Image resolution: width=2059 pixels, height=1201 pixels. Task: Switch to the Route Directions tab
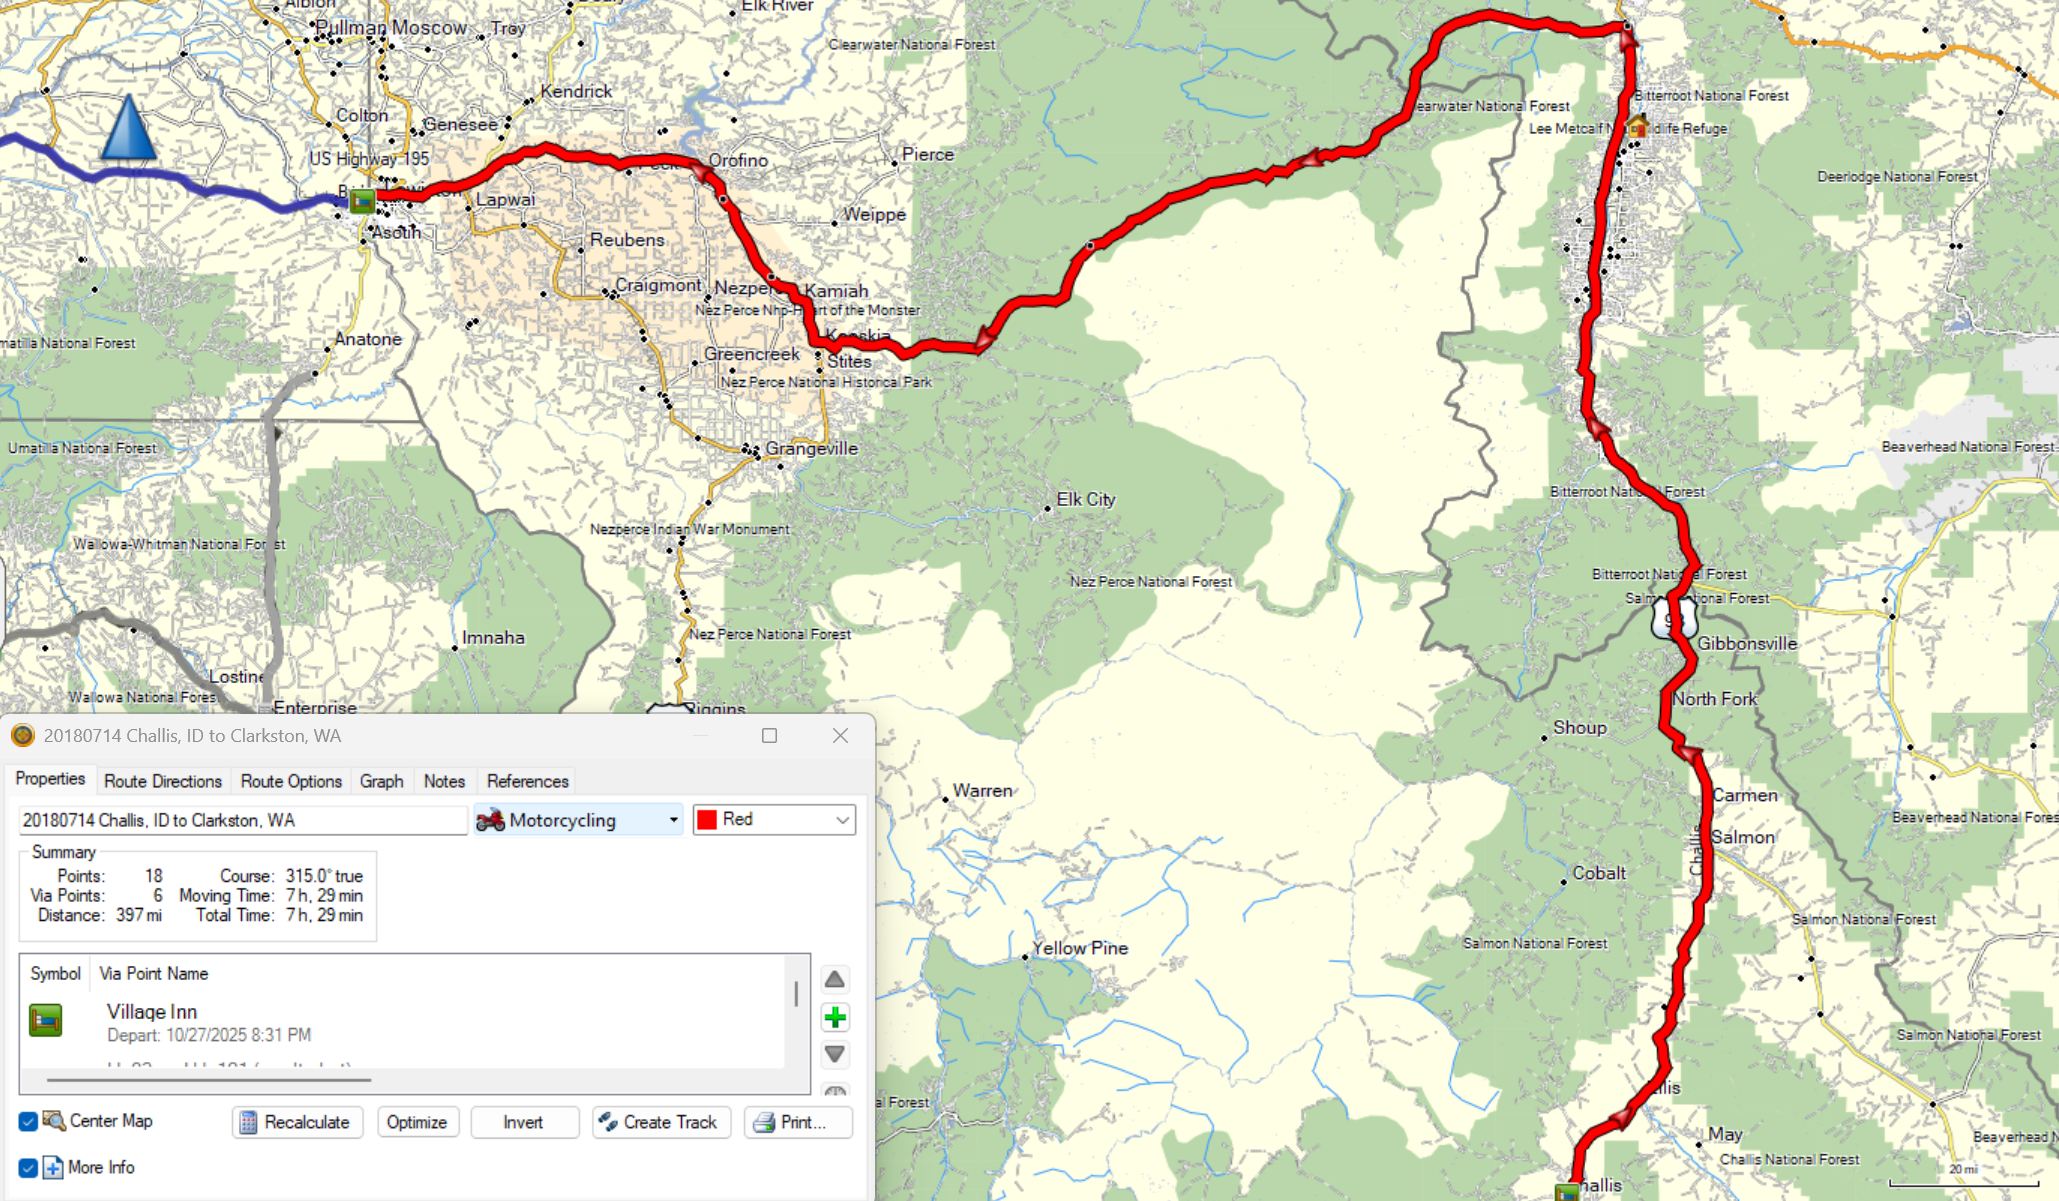163,781
